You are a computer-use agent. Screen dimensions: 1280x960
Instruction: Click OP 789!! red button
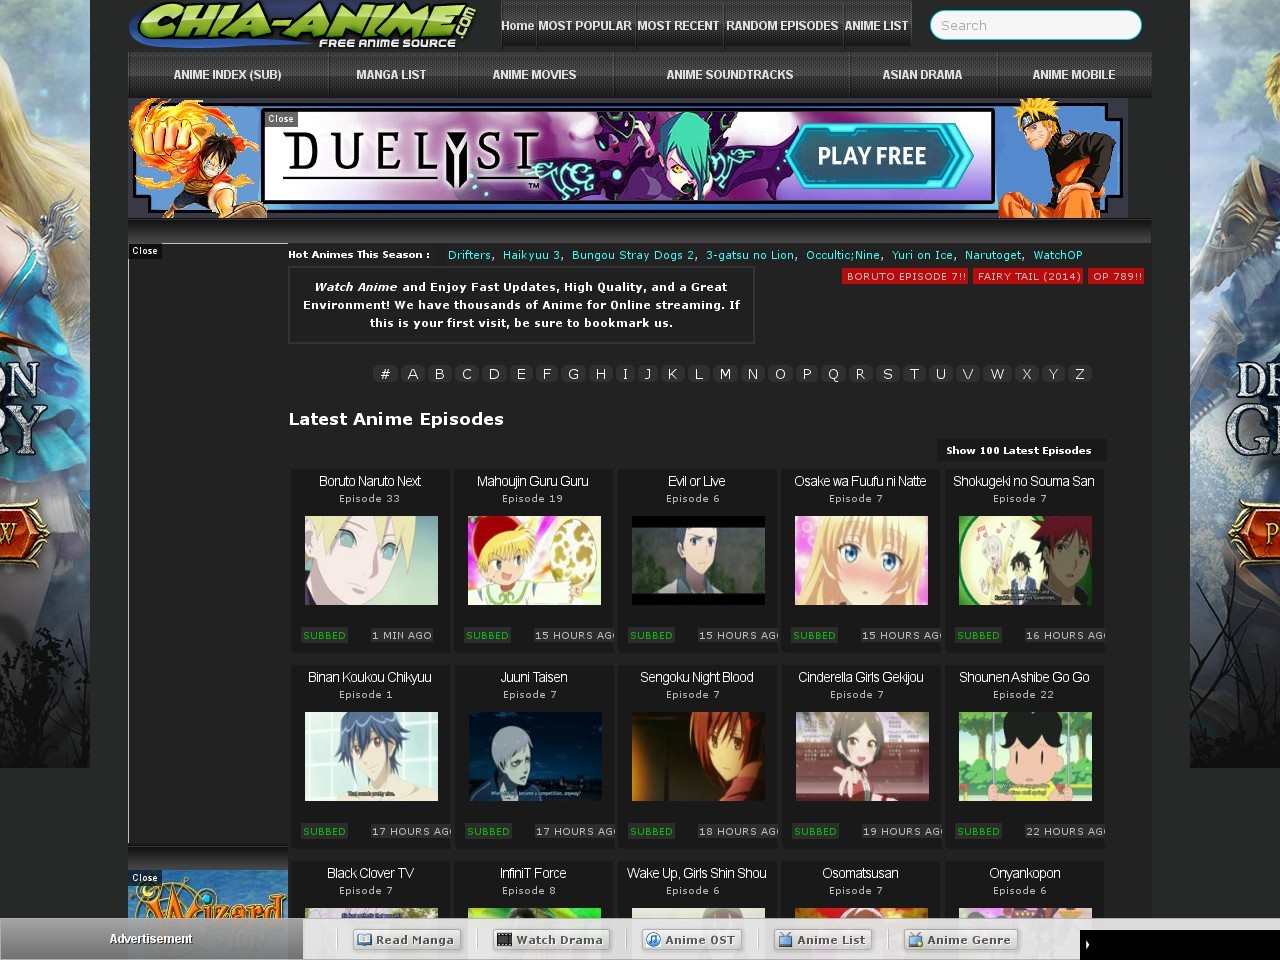click(1117, 277)
